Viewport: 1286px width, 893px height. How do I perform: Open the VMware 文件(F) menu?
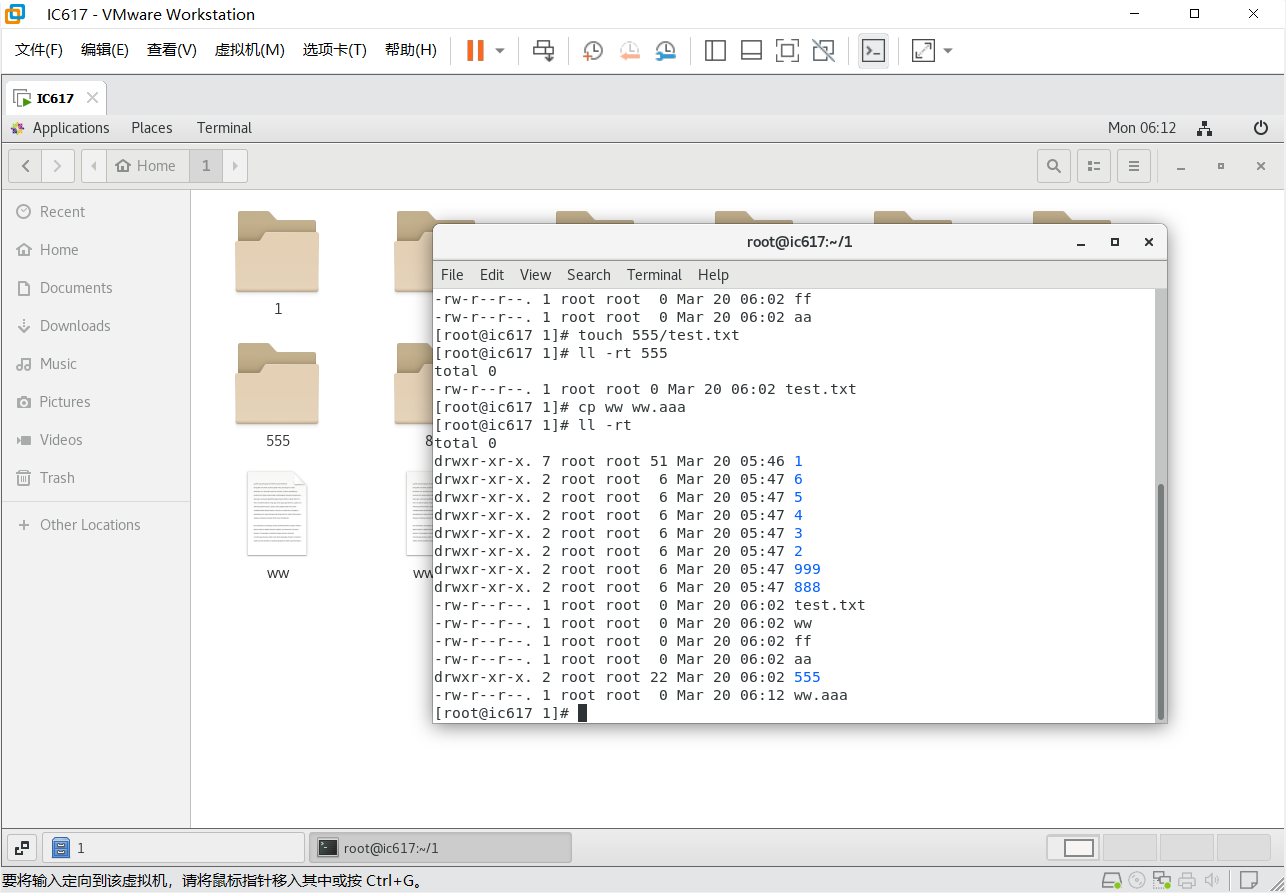point(39,50)
